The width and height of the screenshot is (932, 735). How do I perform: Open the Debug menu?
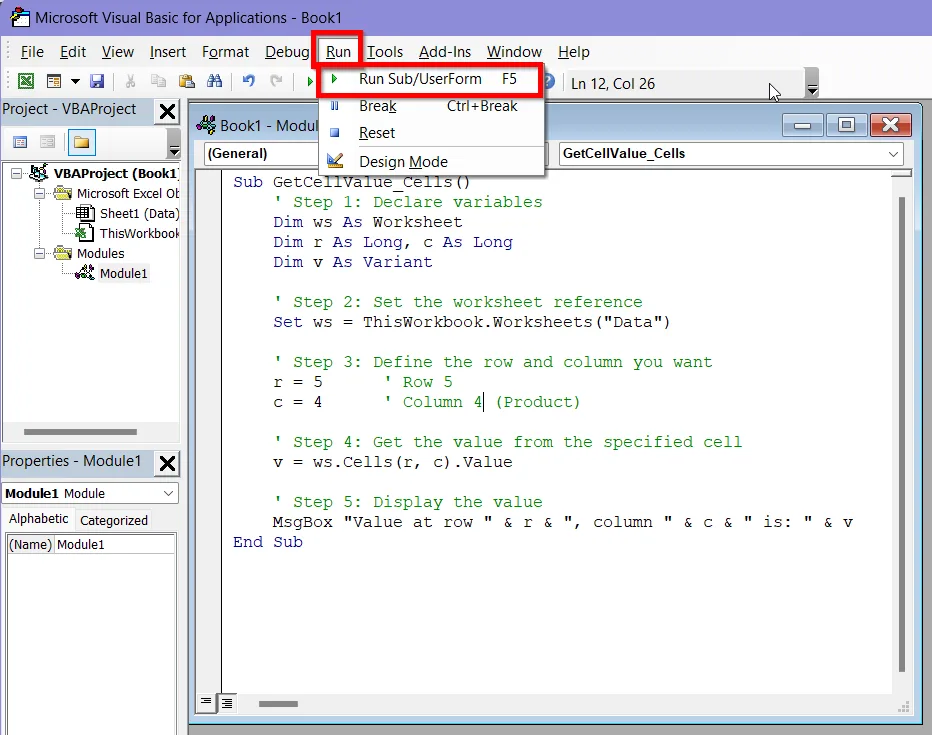click(286, 52)
